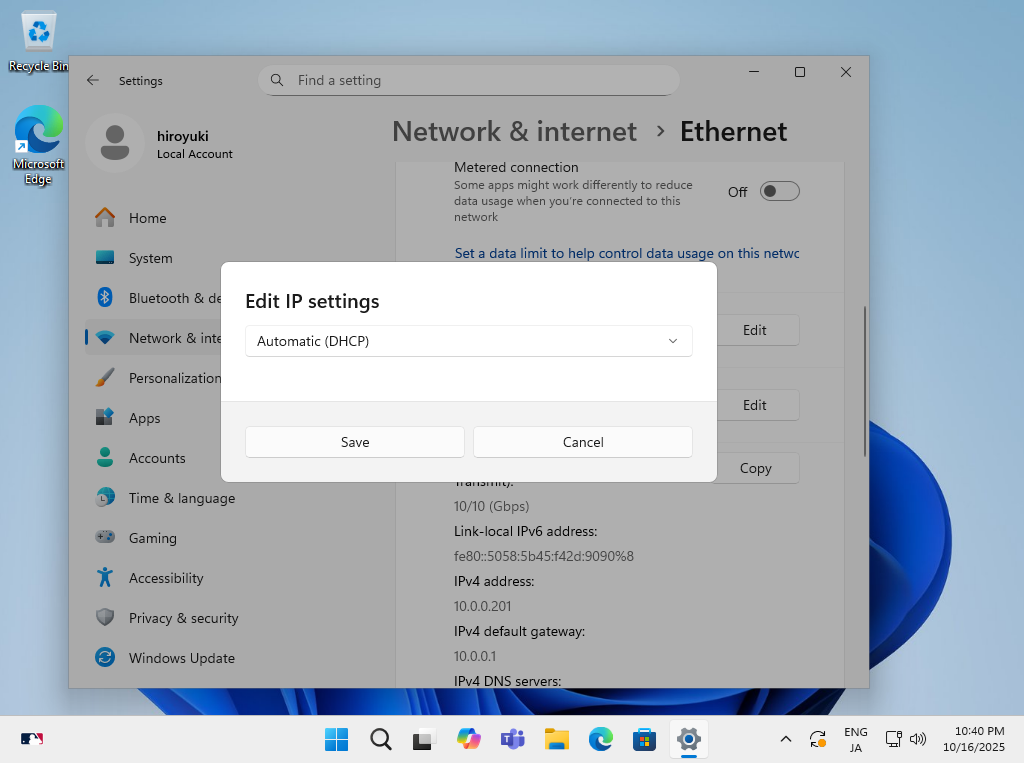
Task: Click the back arrow in Settings
Action: coord(93,81)
